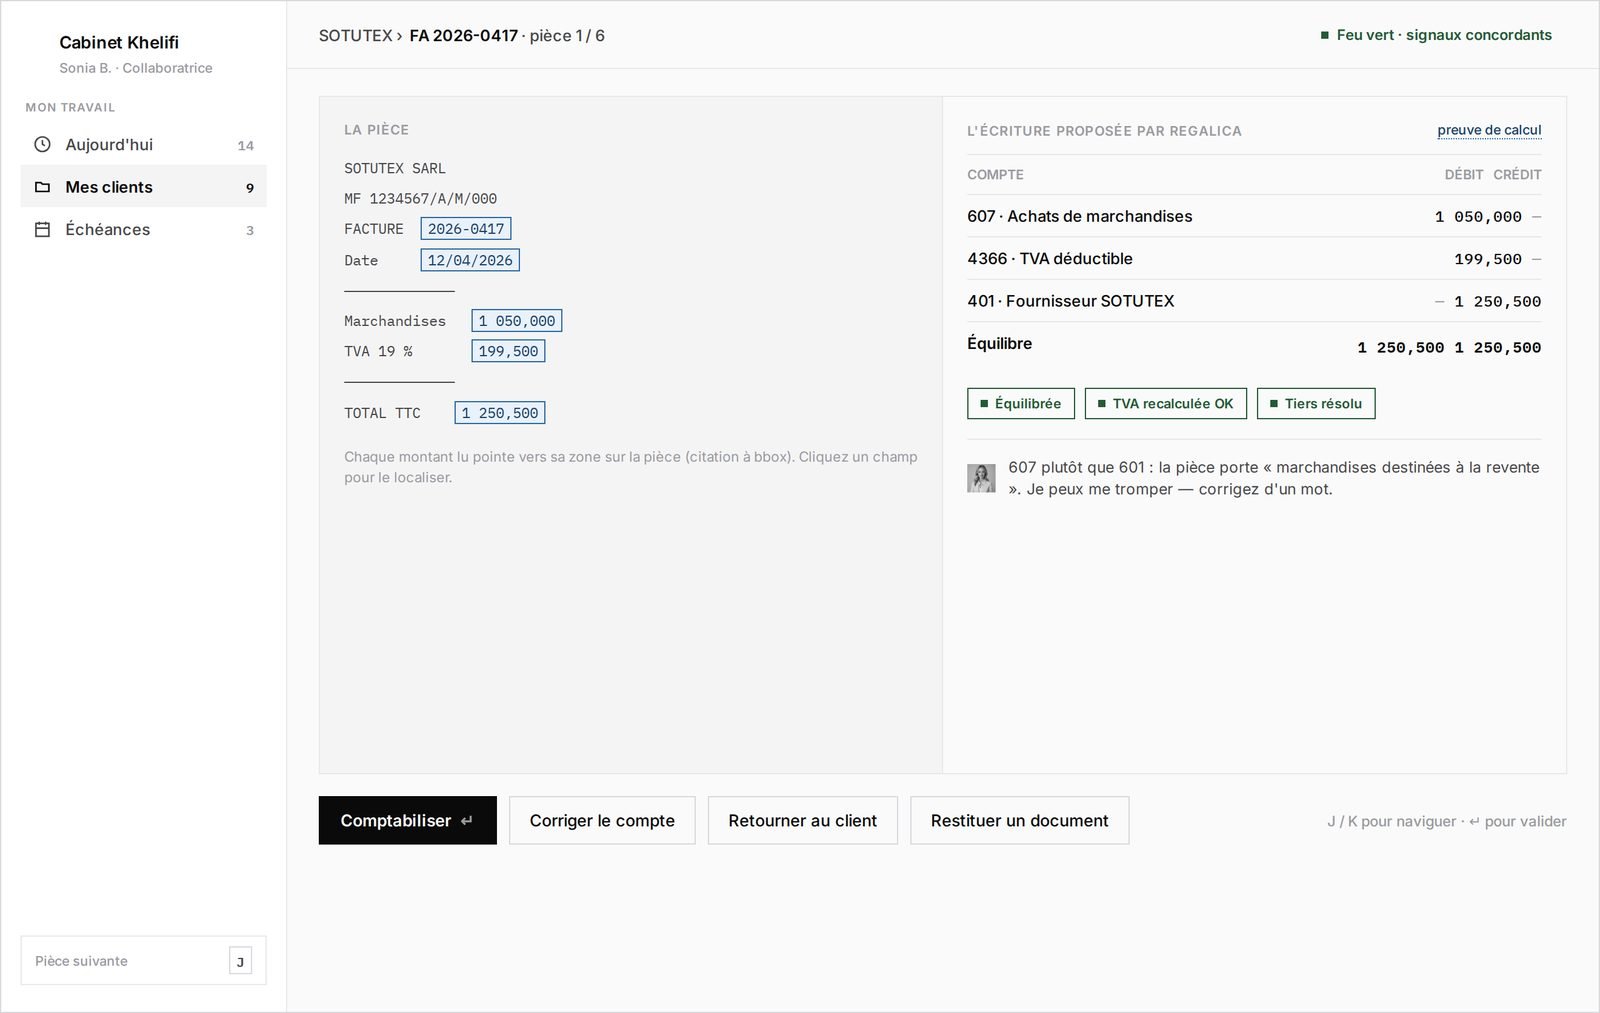Click the folder icon beside Mes clients

(42, 187)
